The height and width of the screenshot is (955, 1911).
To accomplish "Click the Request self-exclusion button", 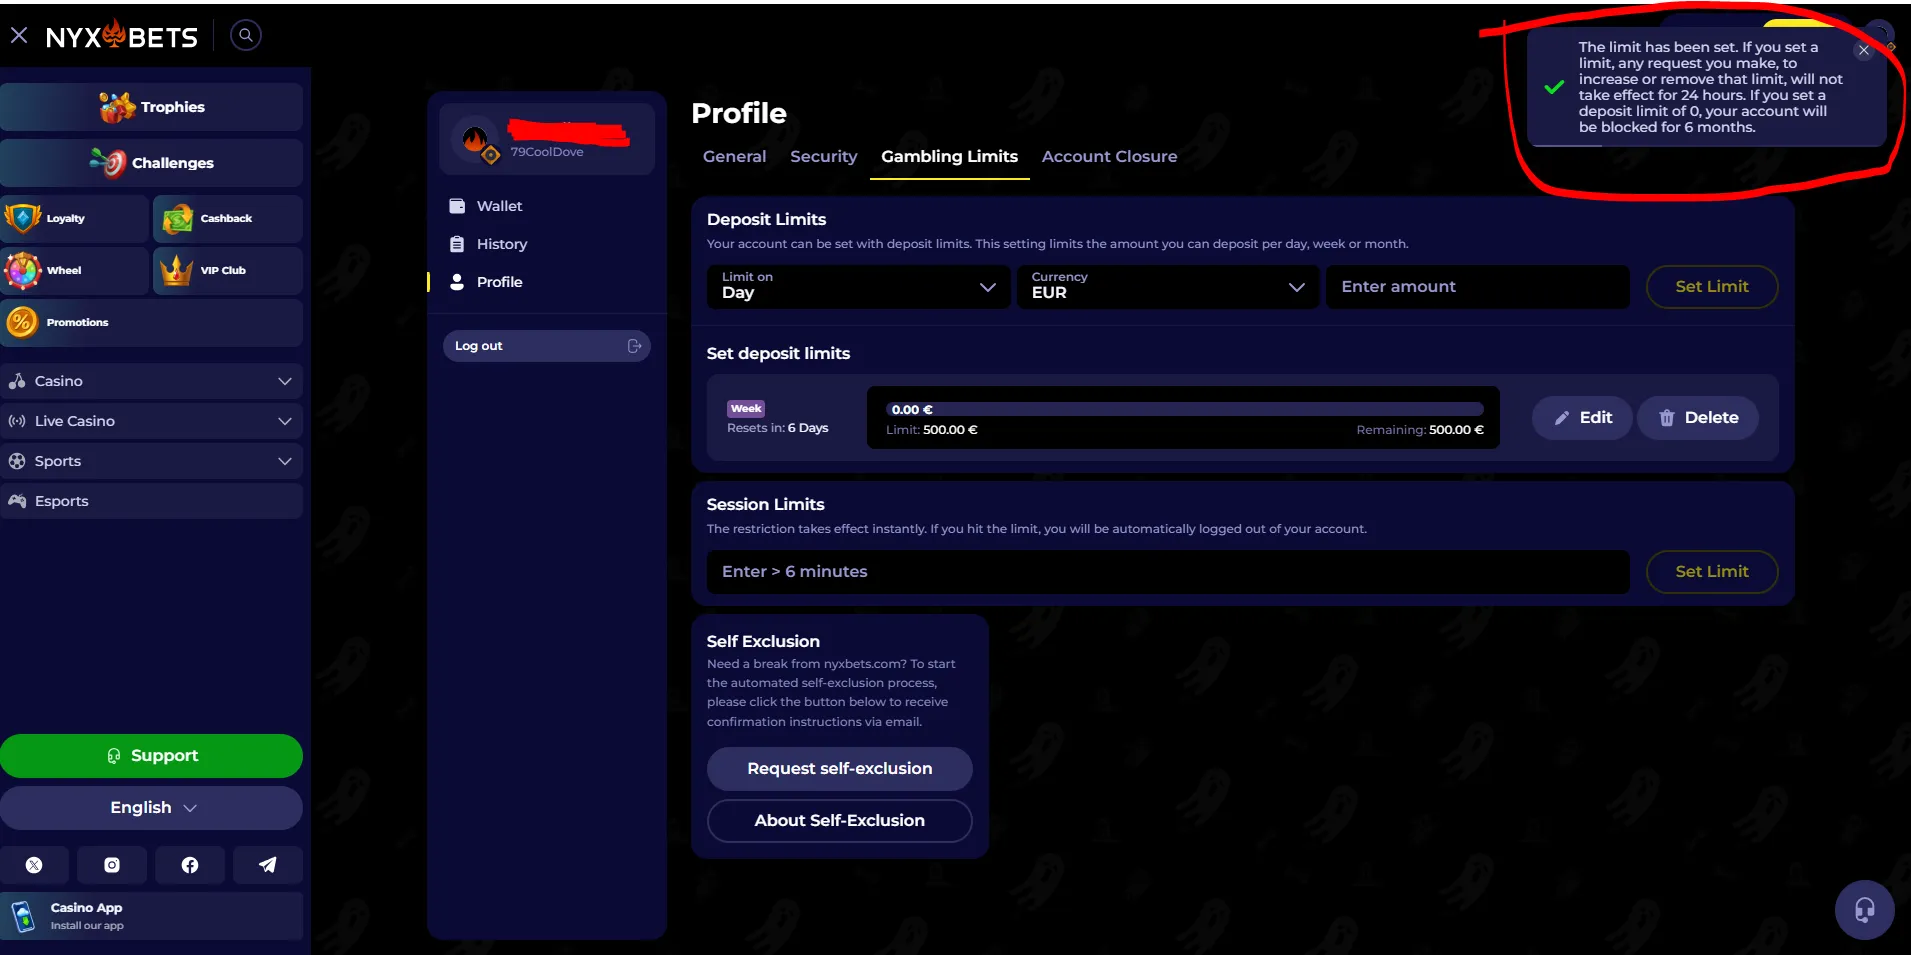I will coord(839,769).
